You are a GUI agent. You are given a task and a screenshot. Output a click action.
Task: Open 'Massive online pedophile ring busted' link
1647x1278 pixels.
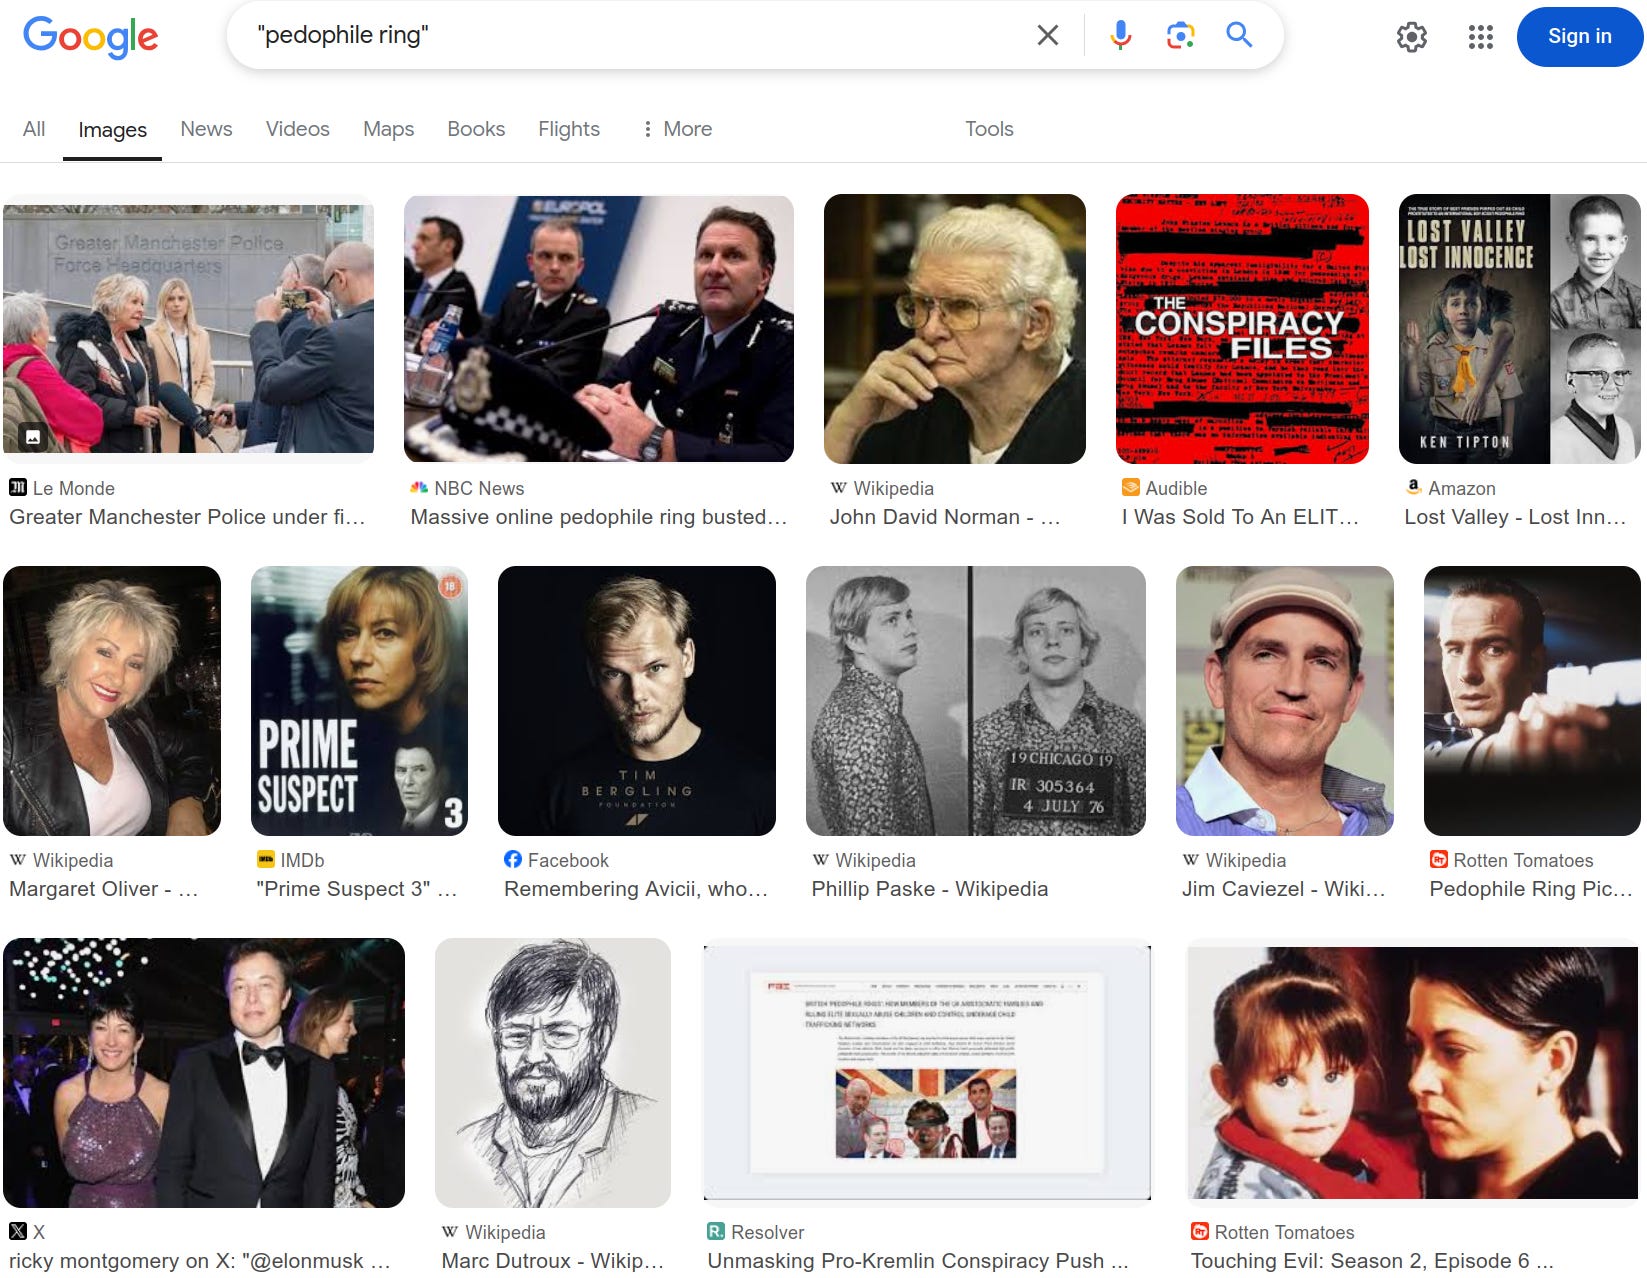[598, 517]
